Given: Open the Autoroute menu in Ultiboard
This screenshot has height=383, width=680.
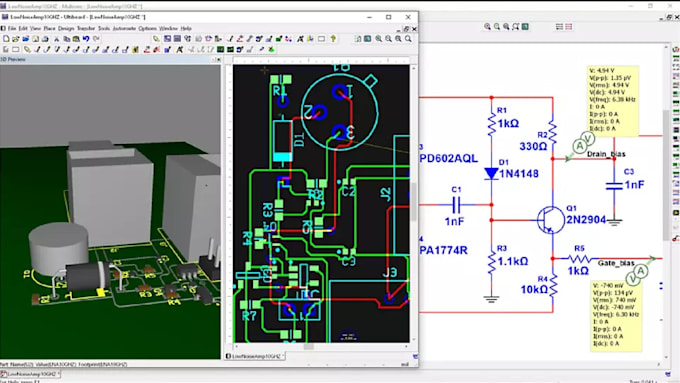Looking at the screenshot, I should tap(124, 28).
